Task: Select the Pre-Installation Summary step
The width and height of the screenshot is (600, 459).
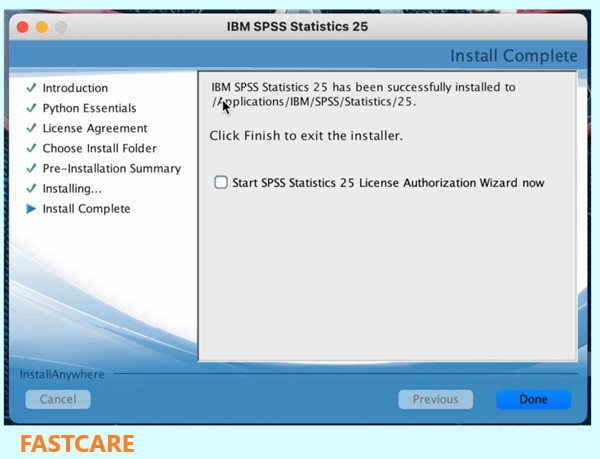Action: pyautogui.click(x=112, y=169)
